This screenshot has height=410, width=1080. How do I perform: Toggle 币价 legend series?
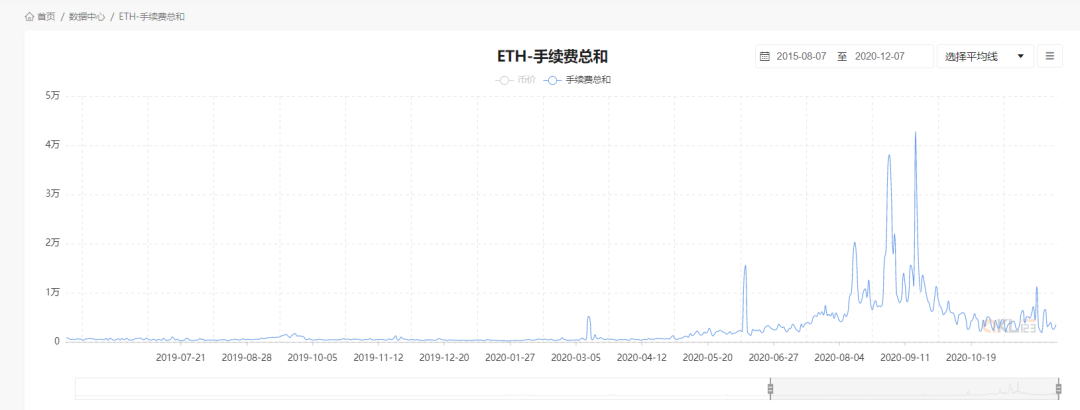click(x=515, y=80)
